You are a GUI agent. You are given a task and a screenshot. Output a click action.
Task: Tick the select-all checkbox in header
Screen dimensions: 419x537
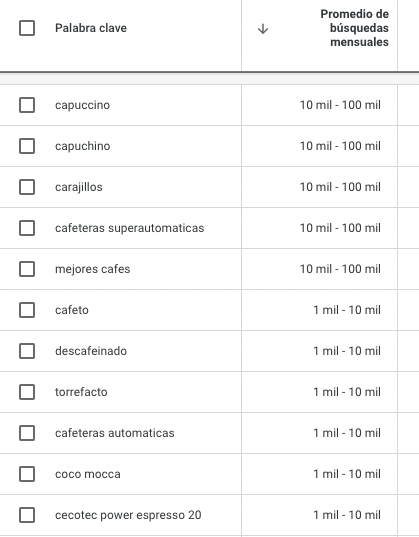click(27, 28)
